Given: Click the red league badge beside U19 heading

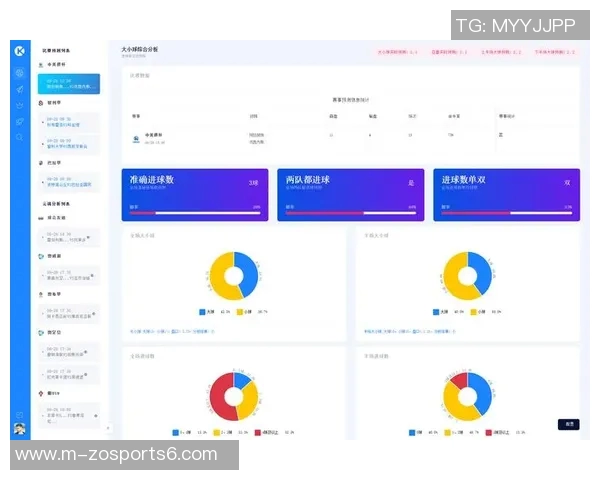Looking at the screenshot, I should [41, 393].
